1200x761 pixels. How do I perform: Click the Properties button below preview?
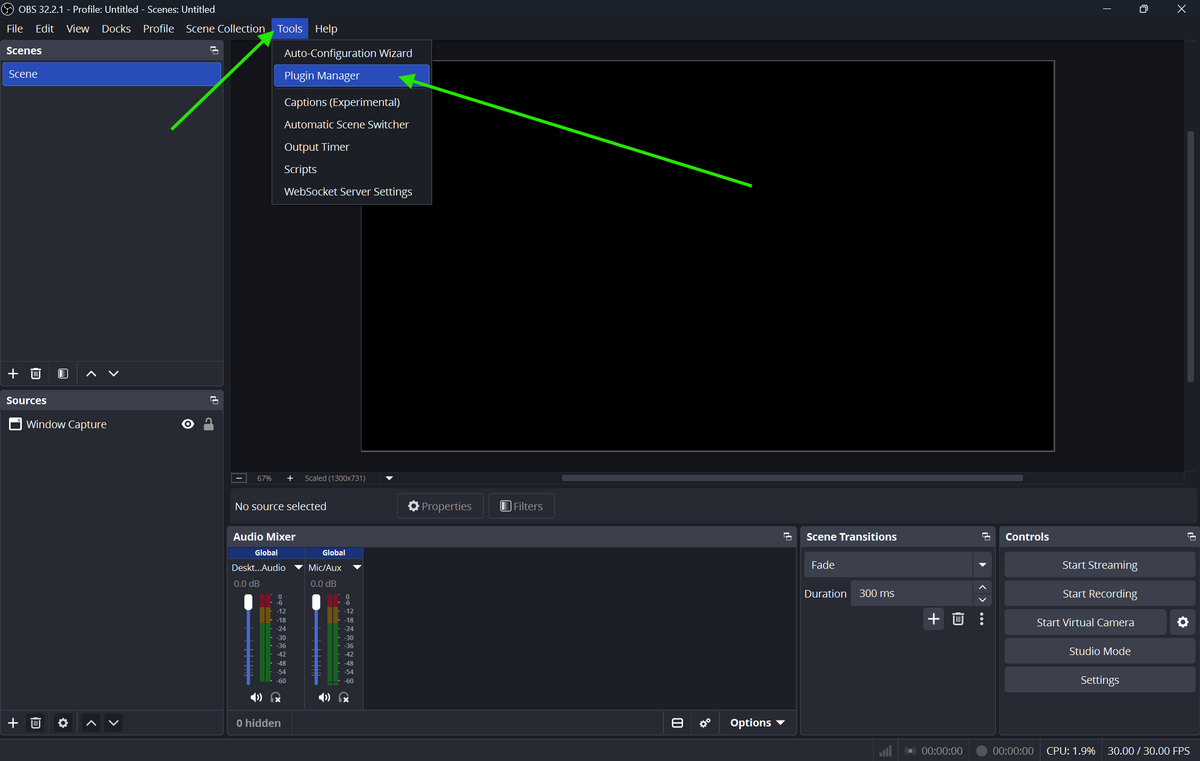click(x=440, y=506)
